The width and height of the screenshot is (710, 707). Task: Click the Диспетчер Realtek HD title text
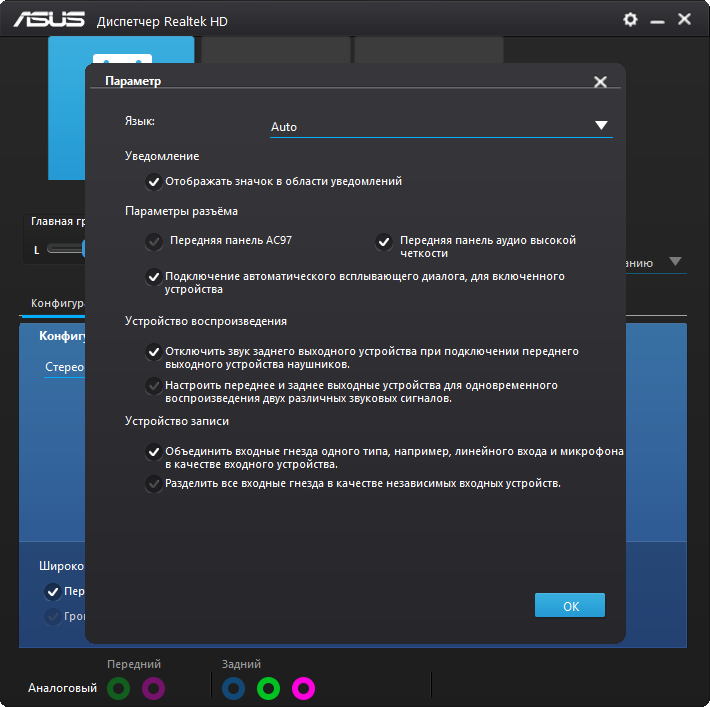point(162,21)
